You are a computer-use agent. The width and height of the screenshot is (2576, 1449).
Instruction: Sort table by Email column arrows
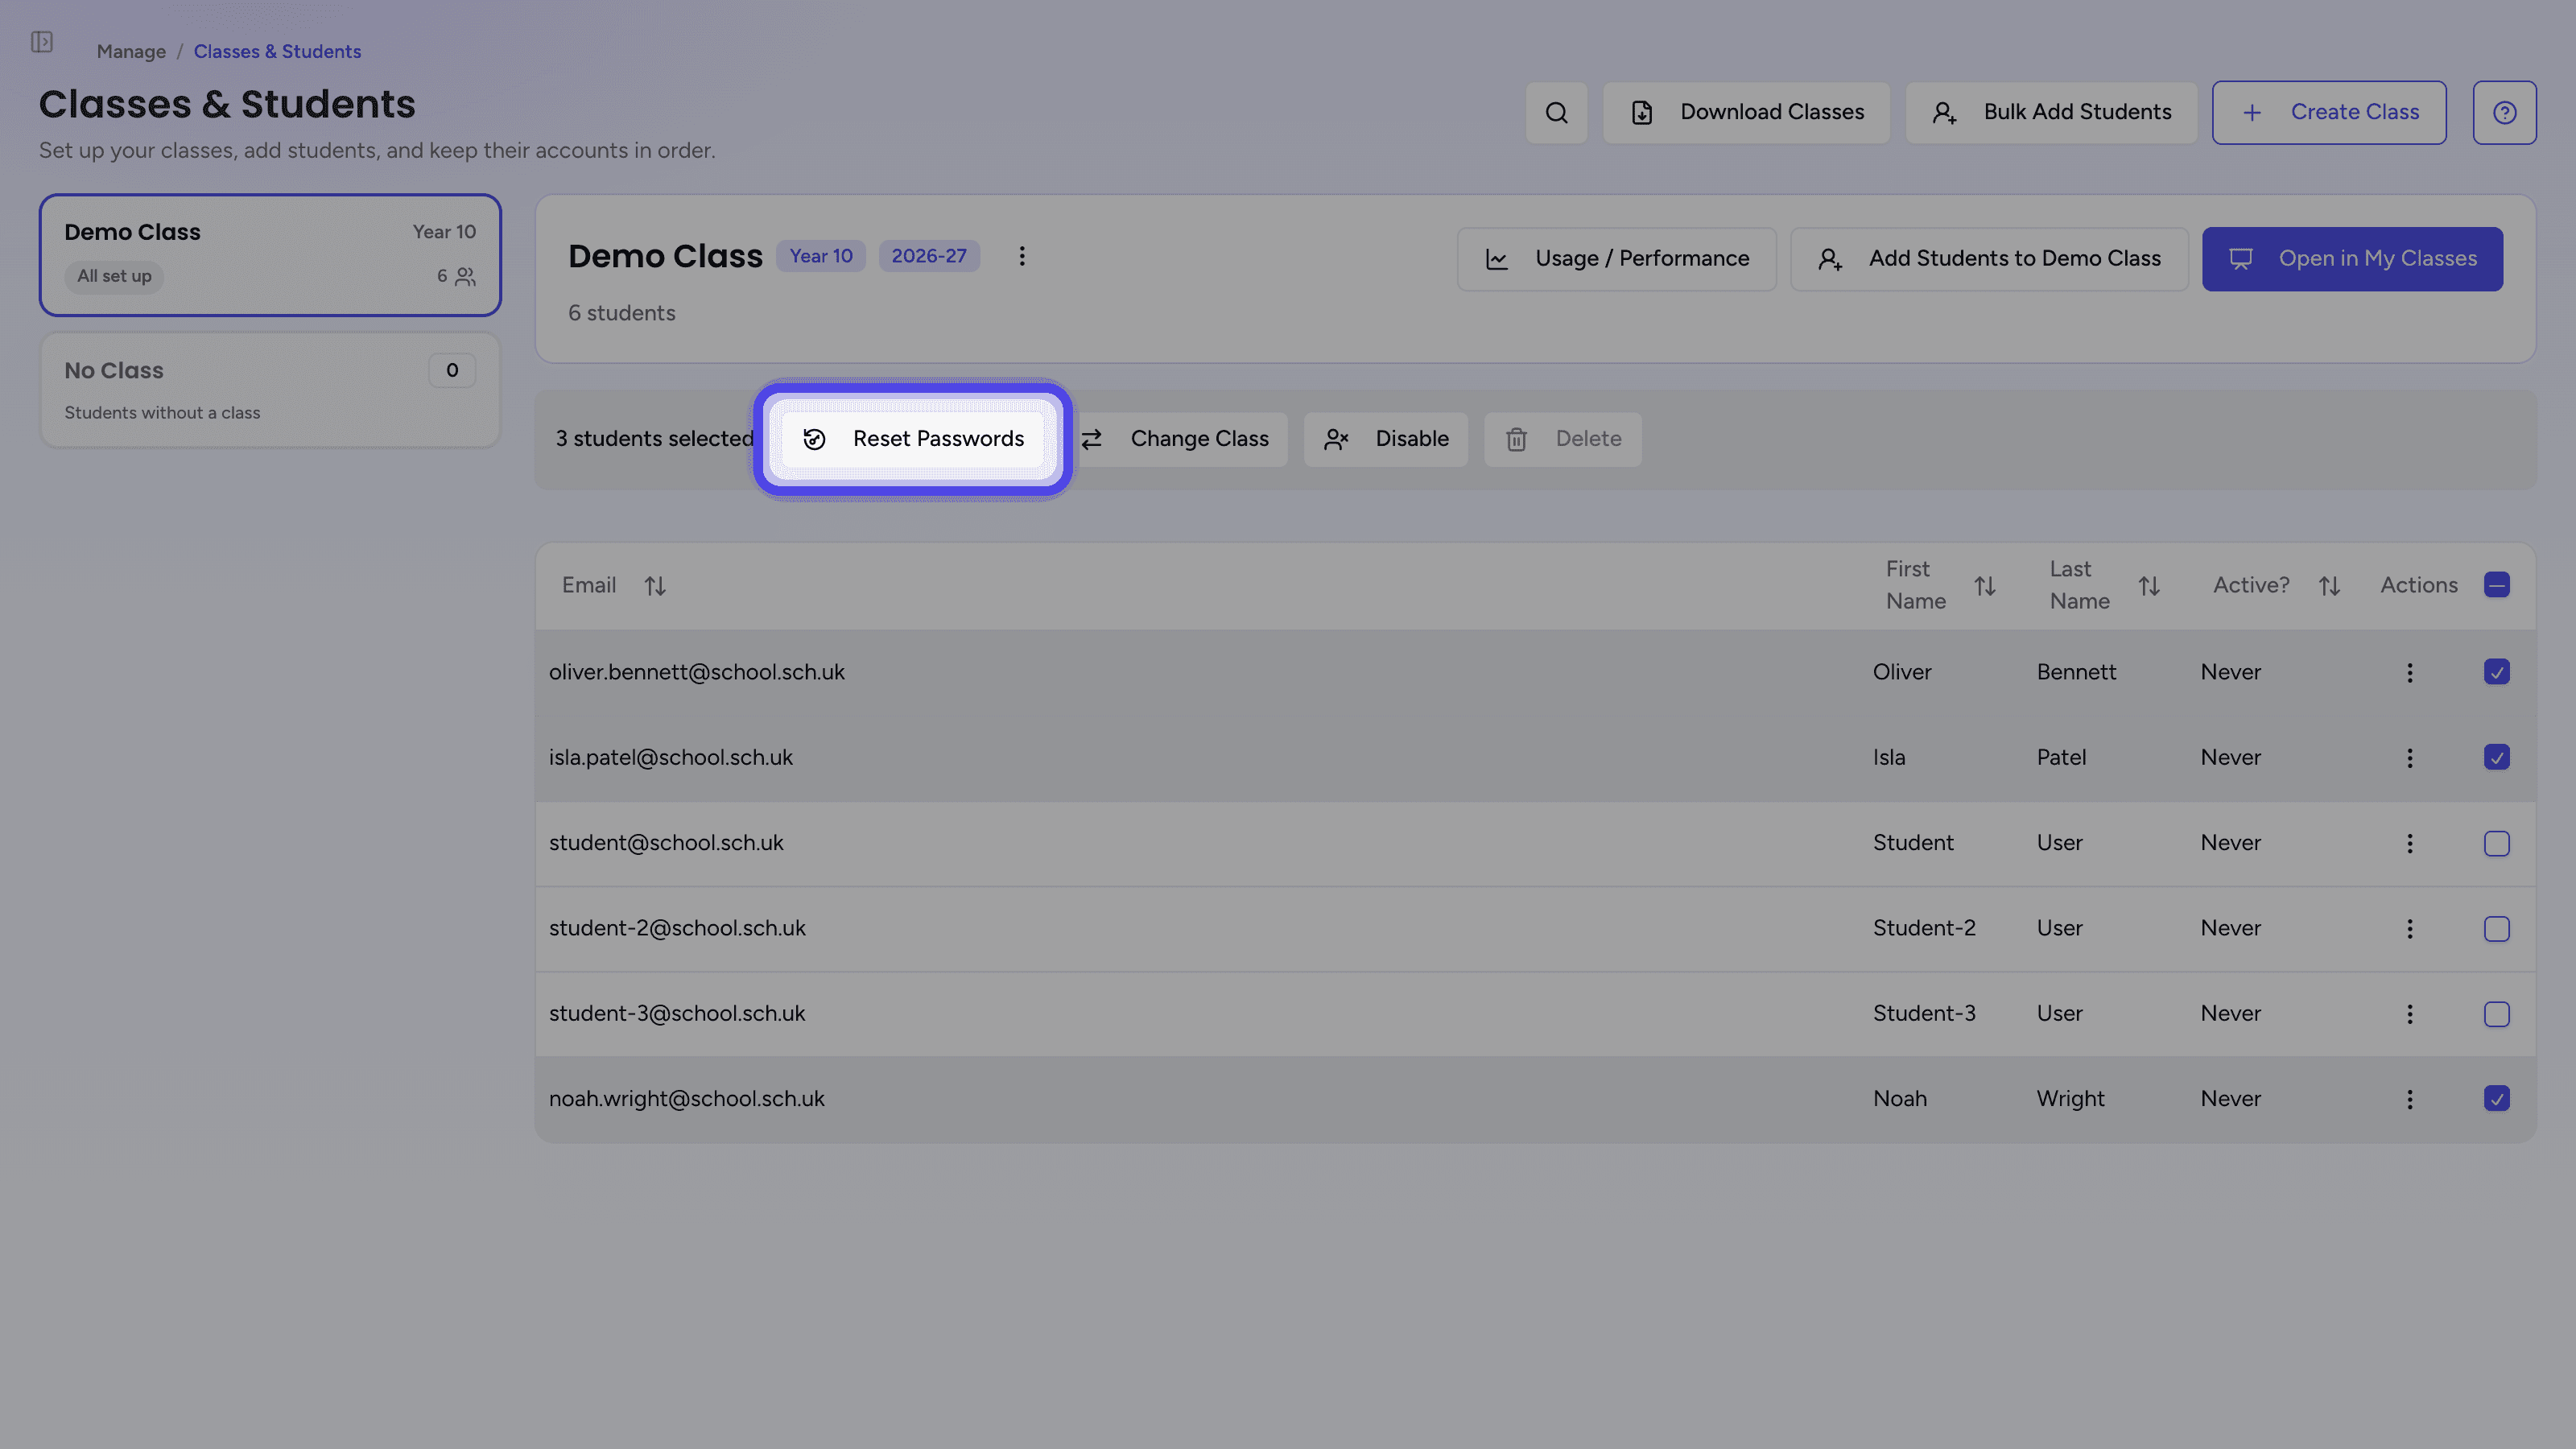tap(655, 585)
